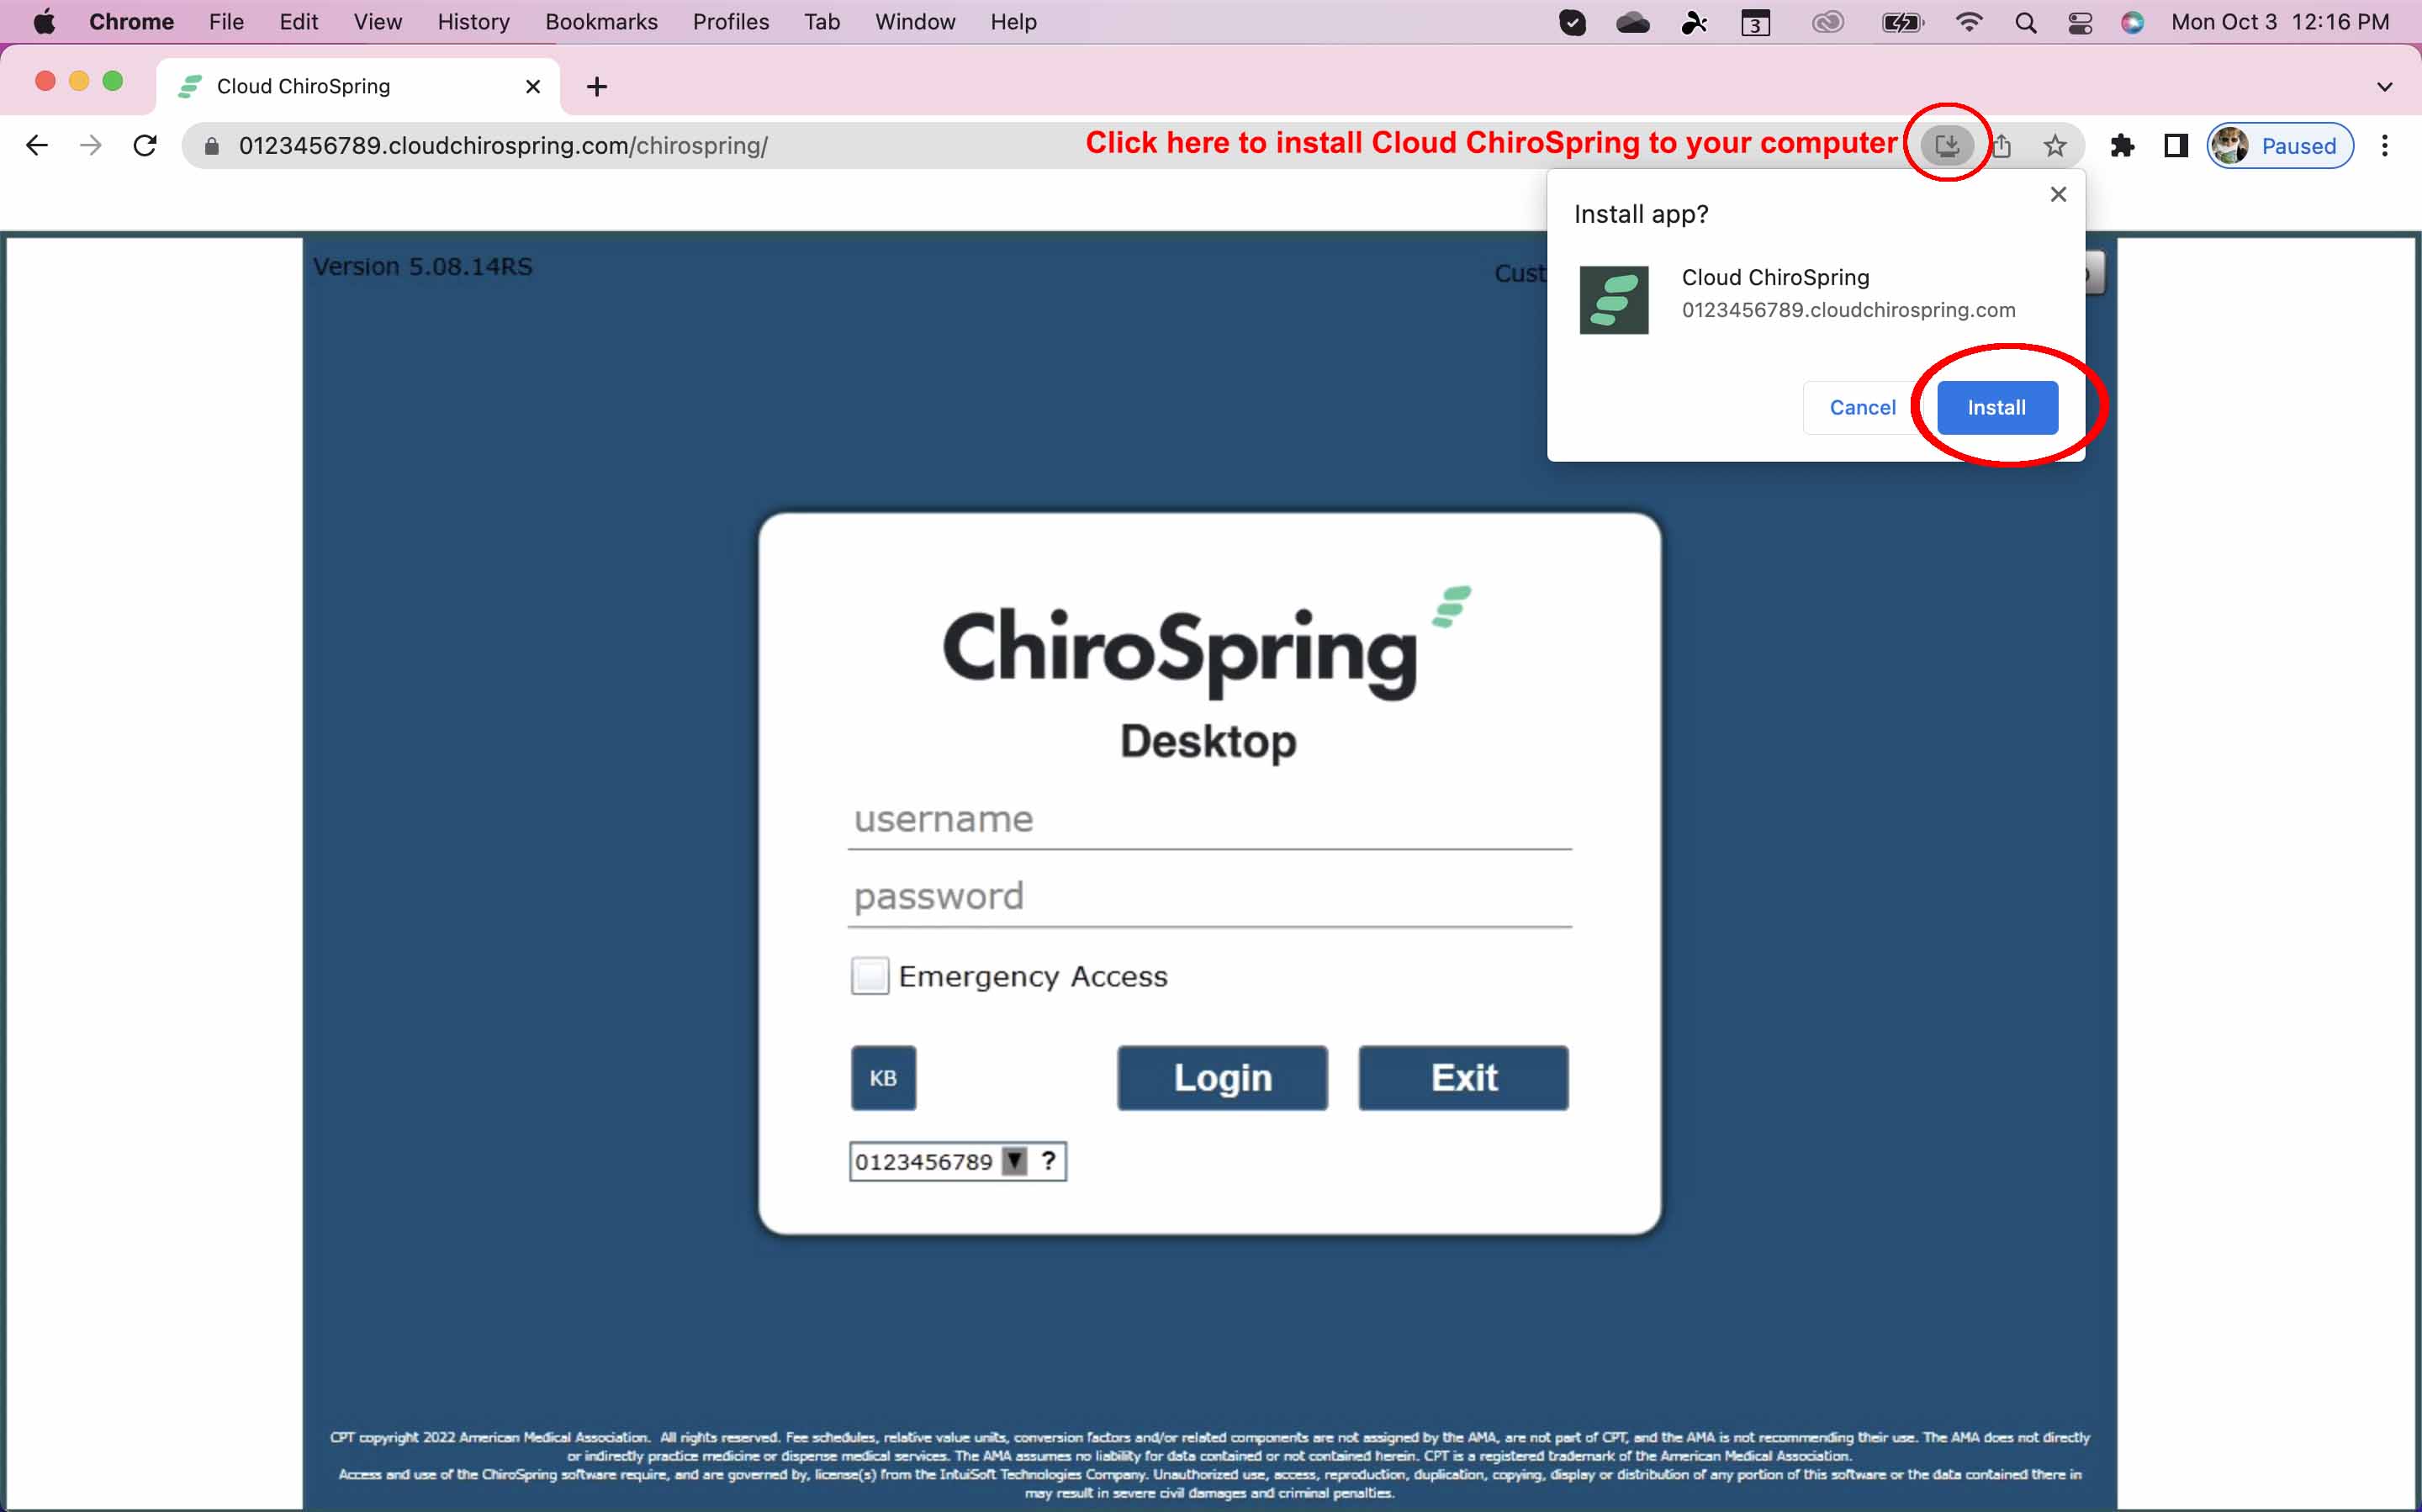Open the Tab menu
Screen dimensions: 2422x1512
click(821, 22)
